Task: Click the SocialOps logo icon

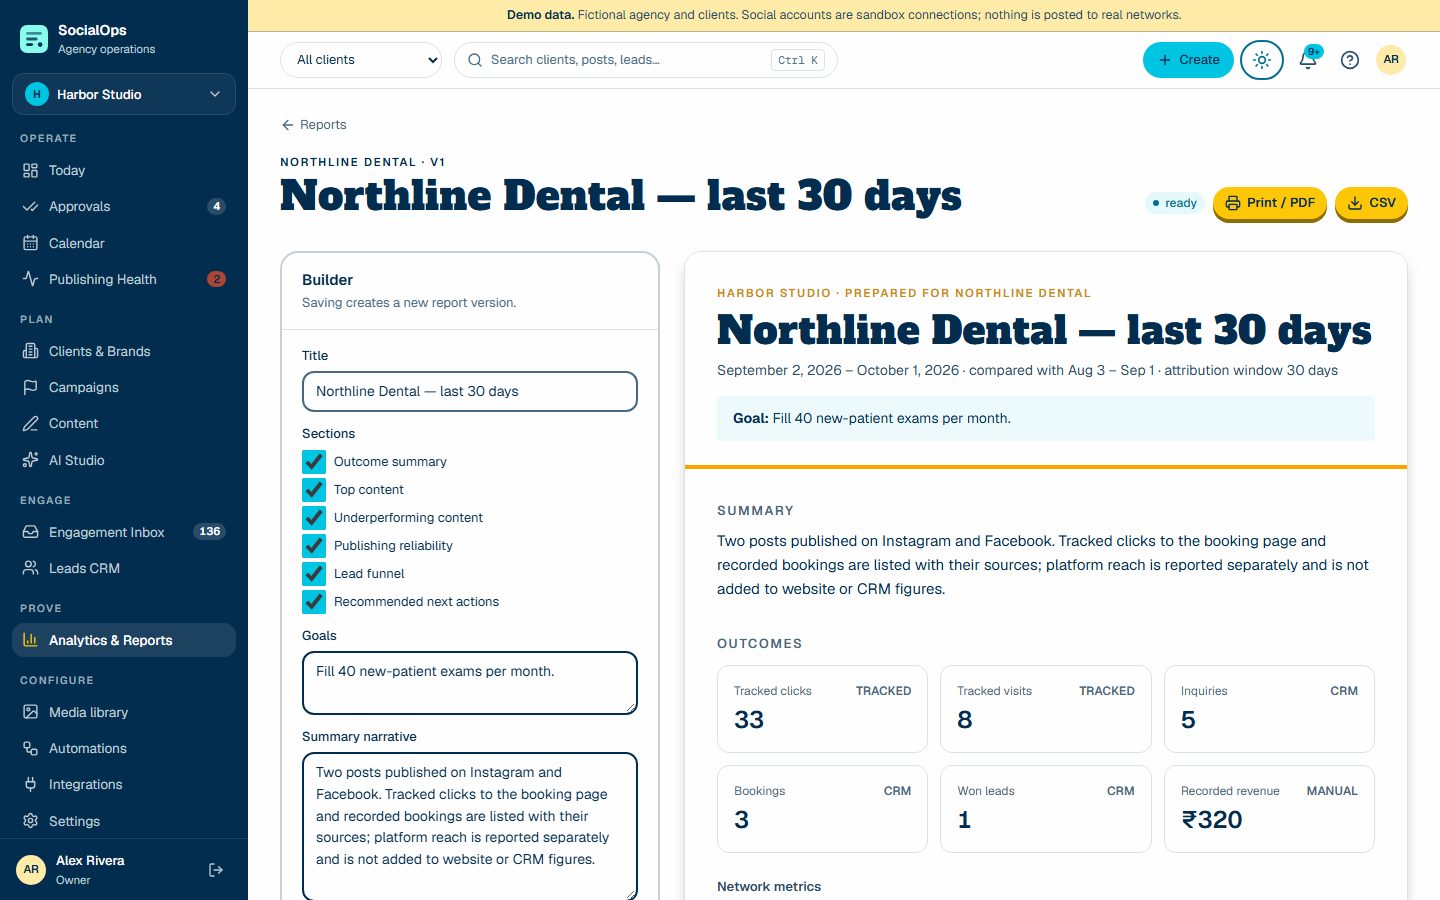Action: [x=34, y=39]
